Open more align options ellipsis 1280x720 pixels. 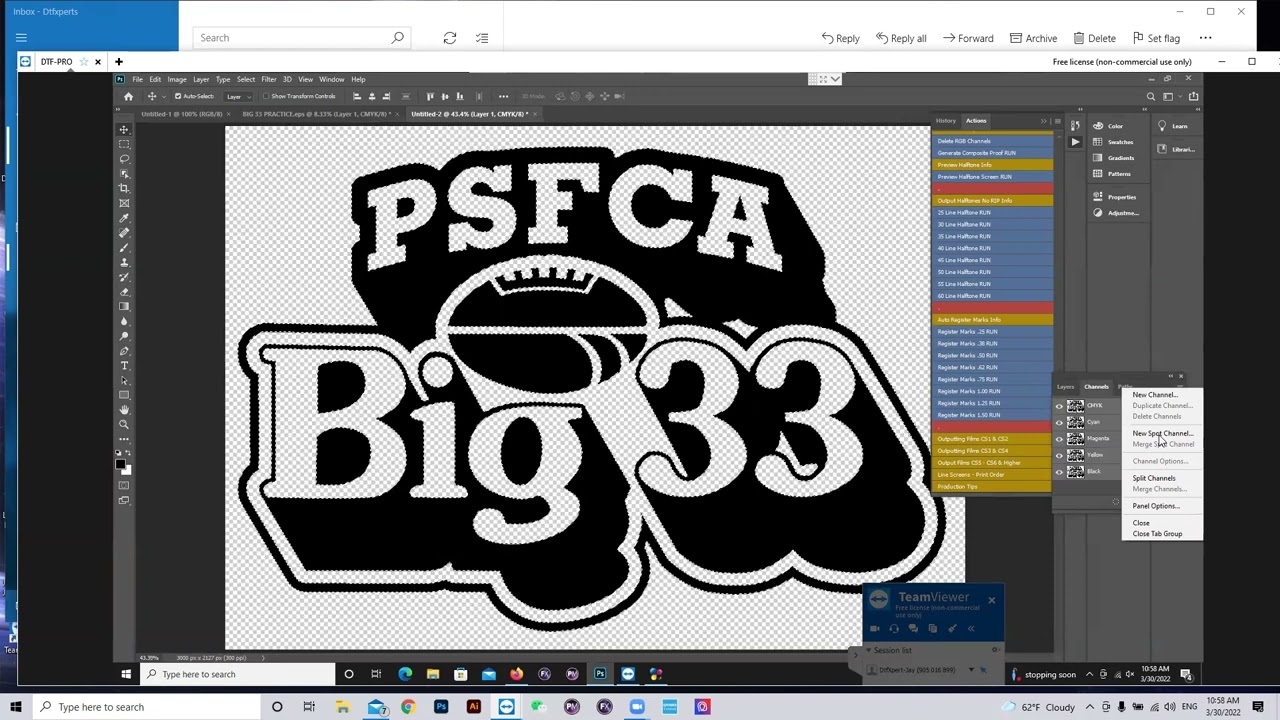click(x=503, y=96)
